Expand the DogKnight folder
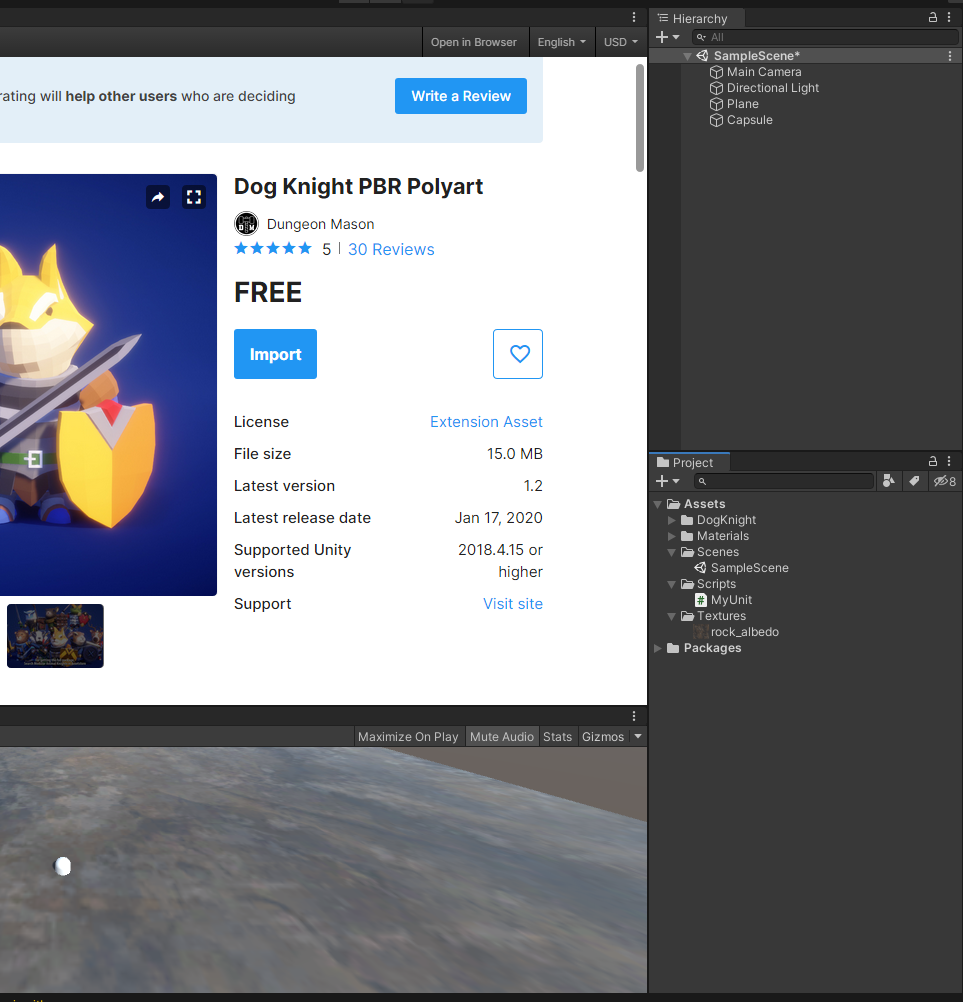The height and width of the screenshot is (1002, 963). pos(672,520)
